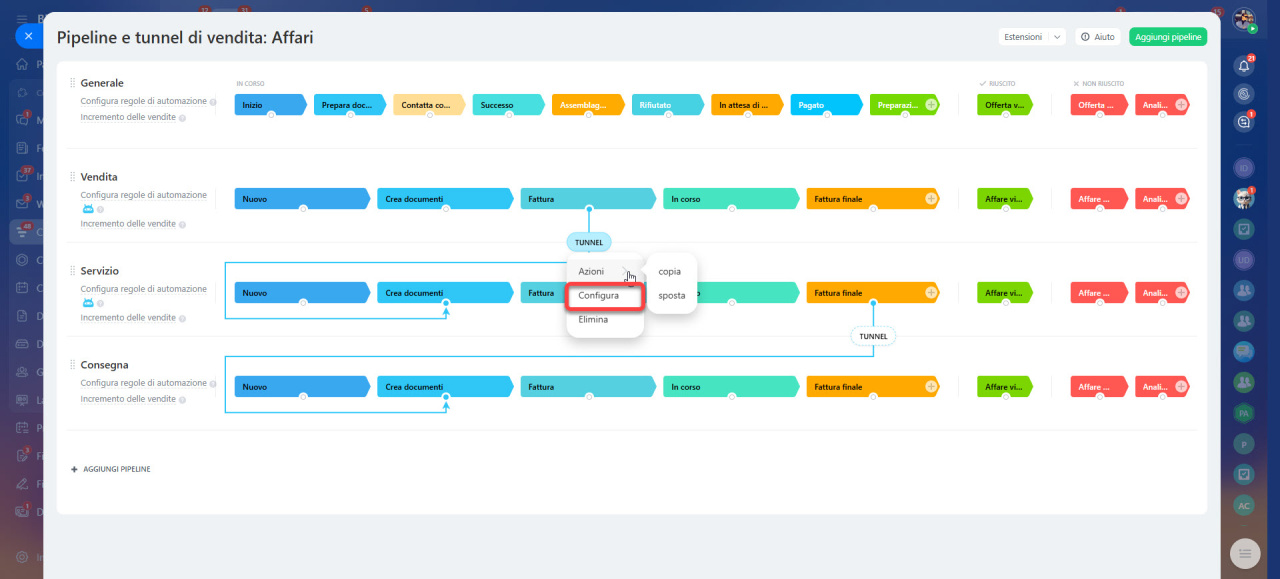
Task: Click the Aiuto help button
Action: [1098, 37]
